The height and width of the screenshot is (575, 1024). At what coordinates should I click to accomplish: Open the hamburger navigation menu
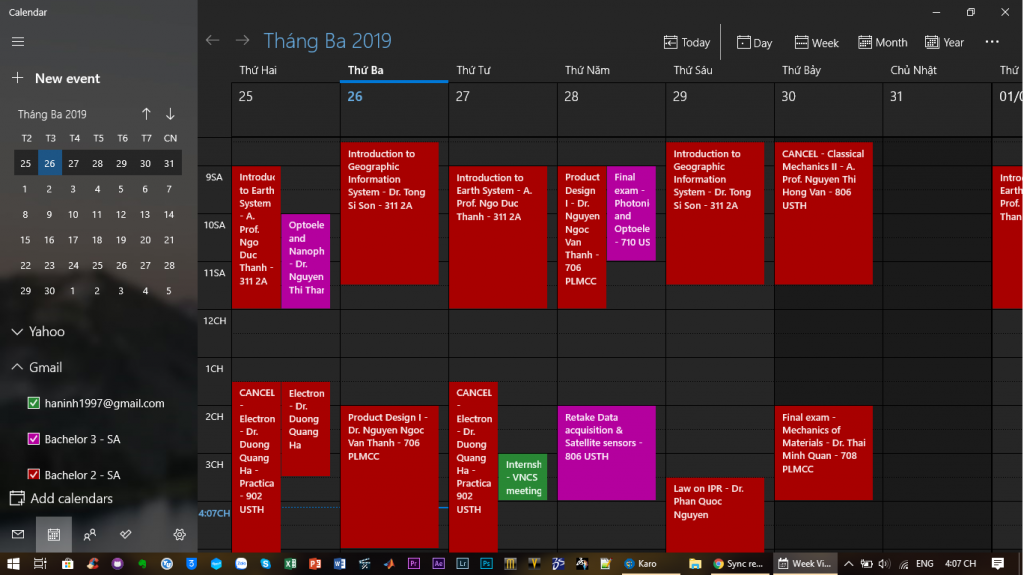tap(18, 42)
